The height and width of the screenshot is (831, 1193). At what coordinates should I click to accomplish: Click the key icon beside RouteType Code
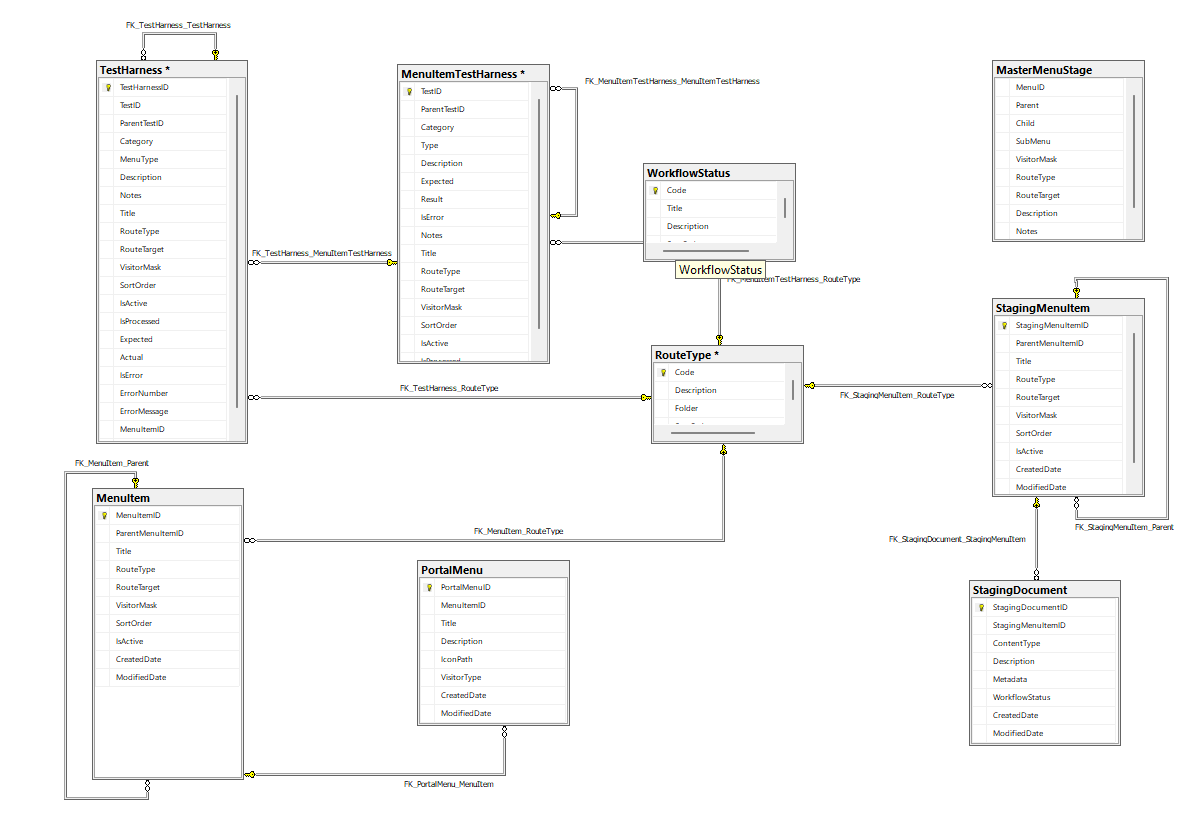[663, 373]
